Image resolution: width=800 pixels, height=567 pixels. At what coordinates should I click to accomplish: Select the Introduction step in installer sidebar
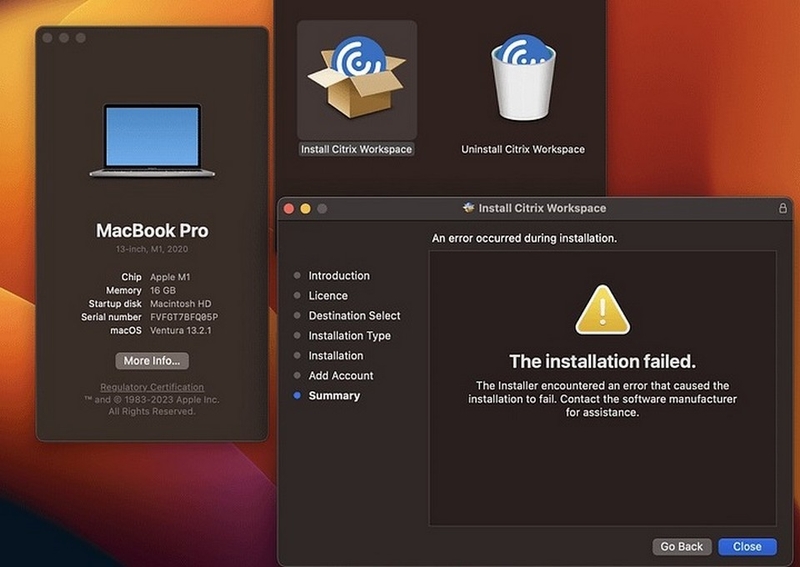click(x=339, y=276)
